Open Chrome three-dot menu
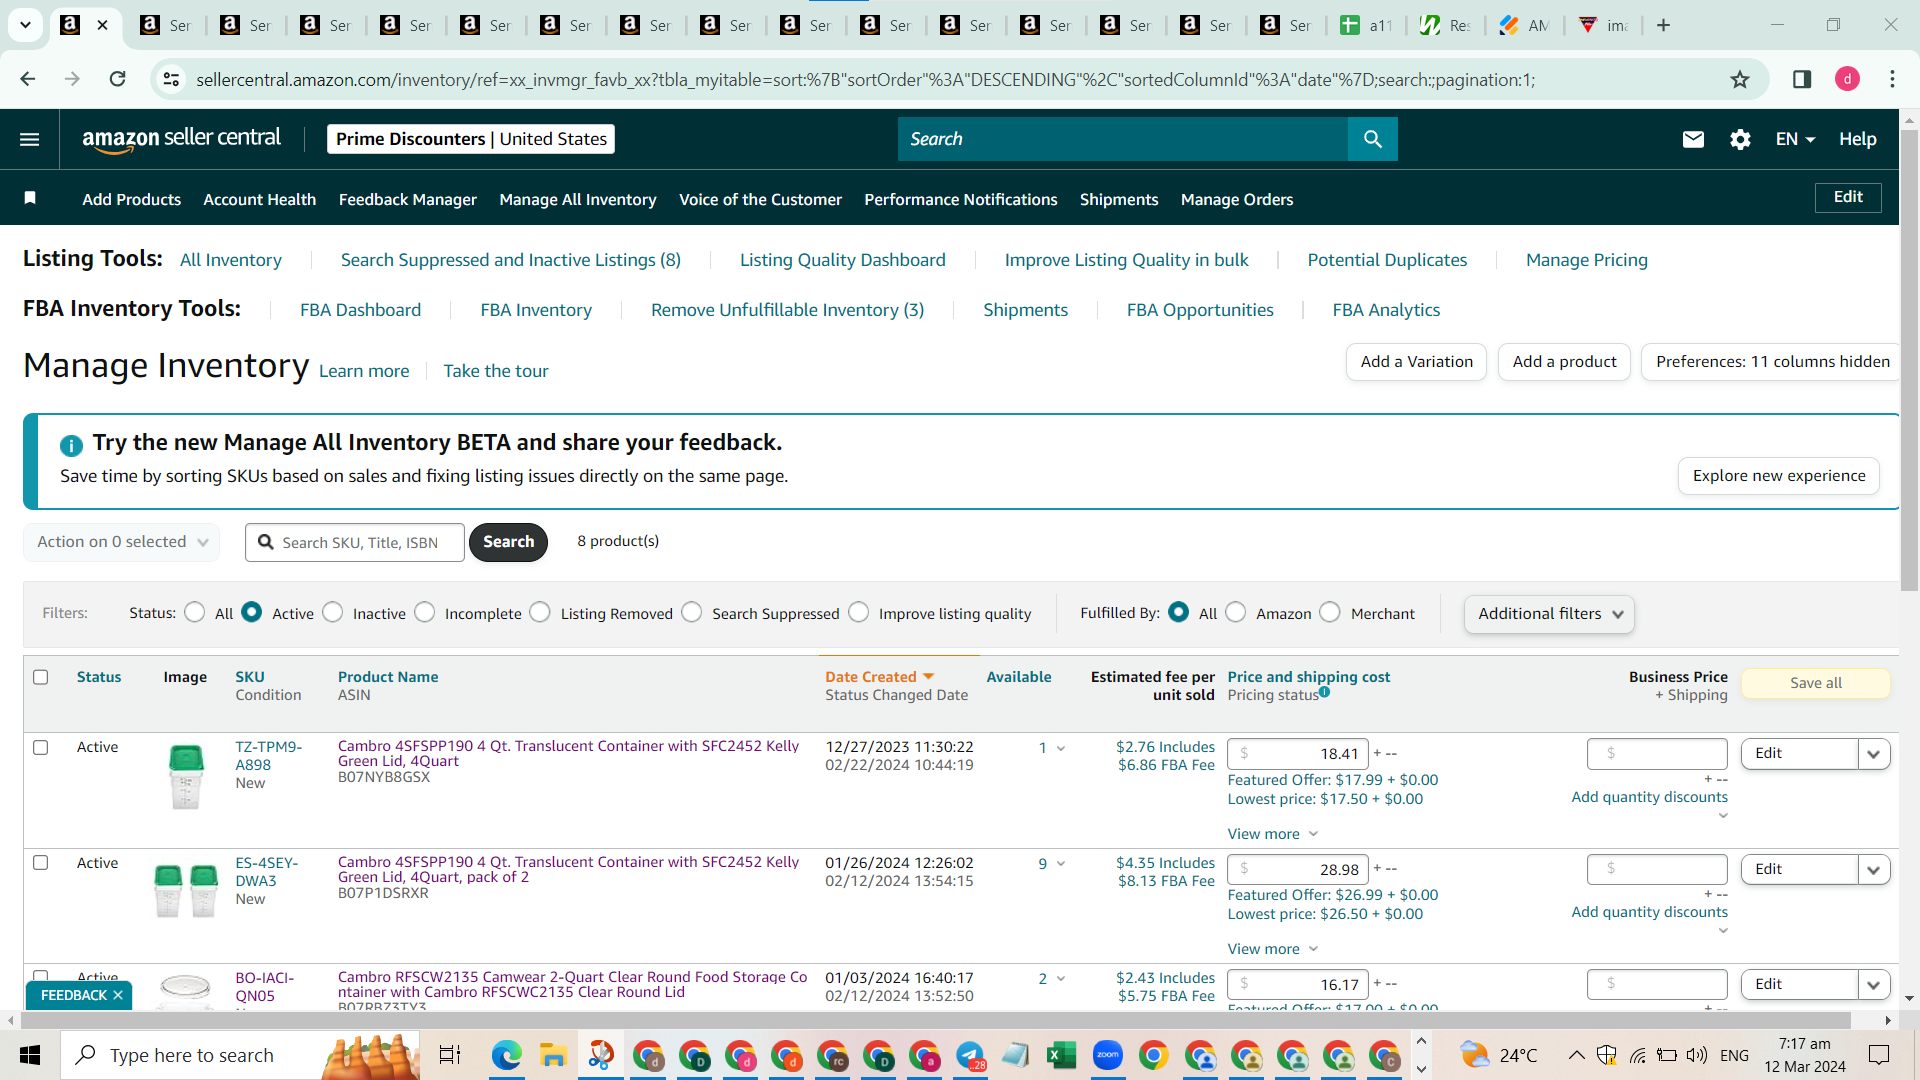The width and height of the screenshot is (1920, 1080). [x=1892, y=79]
